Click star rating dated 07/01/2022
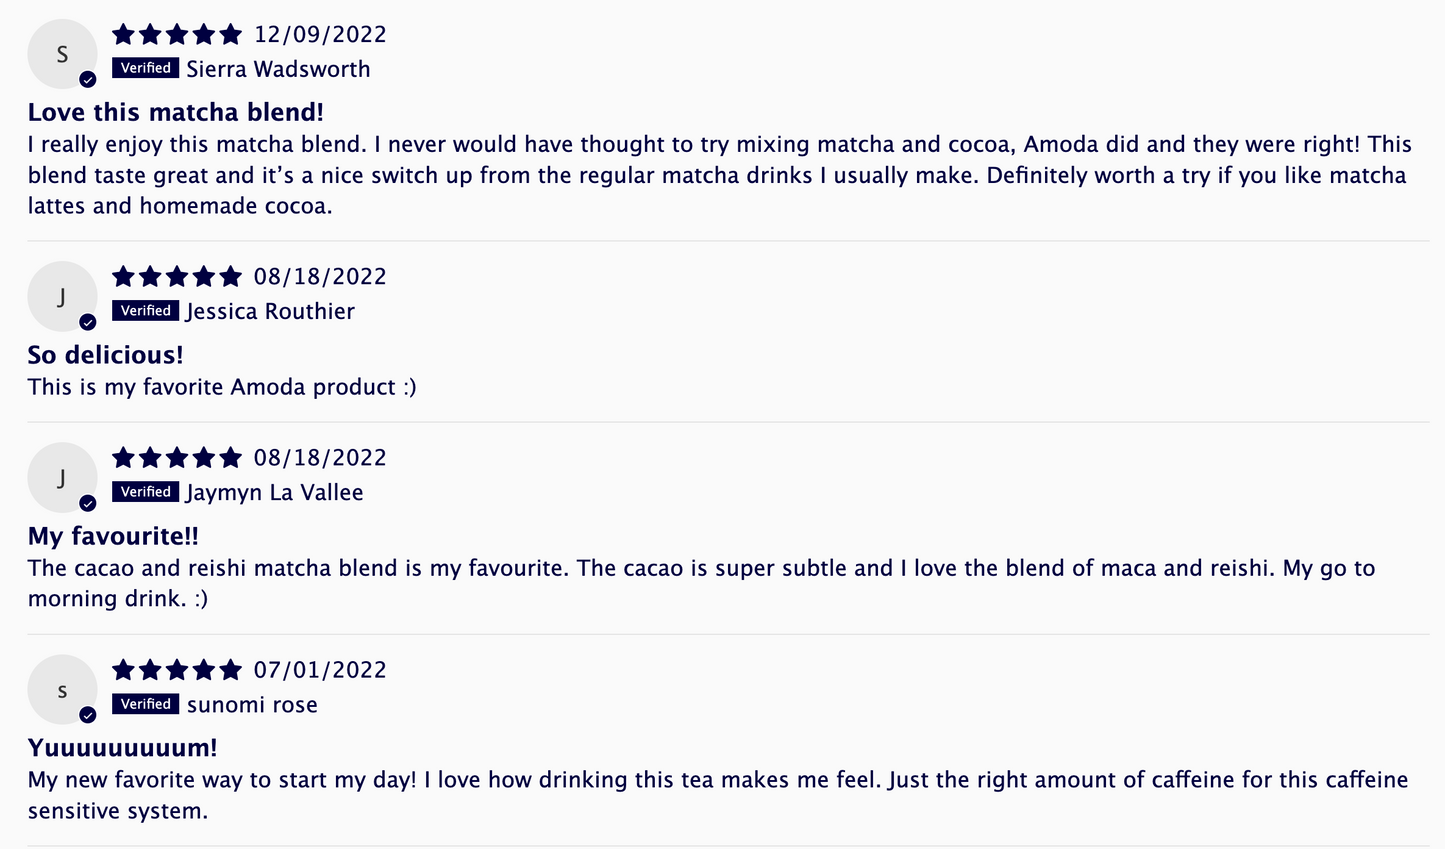Screen dimensions: 1445x849 [177, 670]
